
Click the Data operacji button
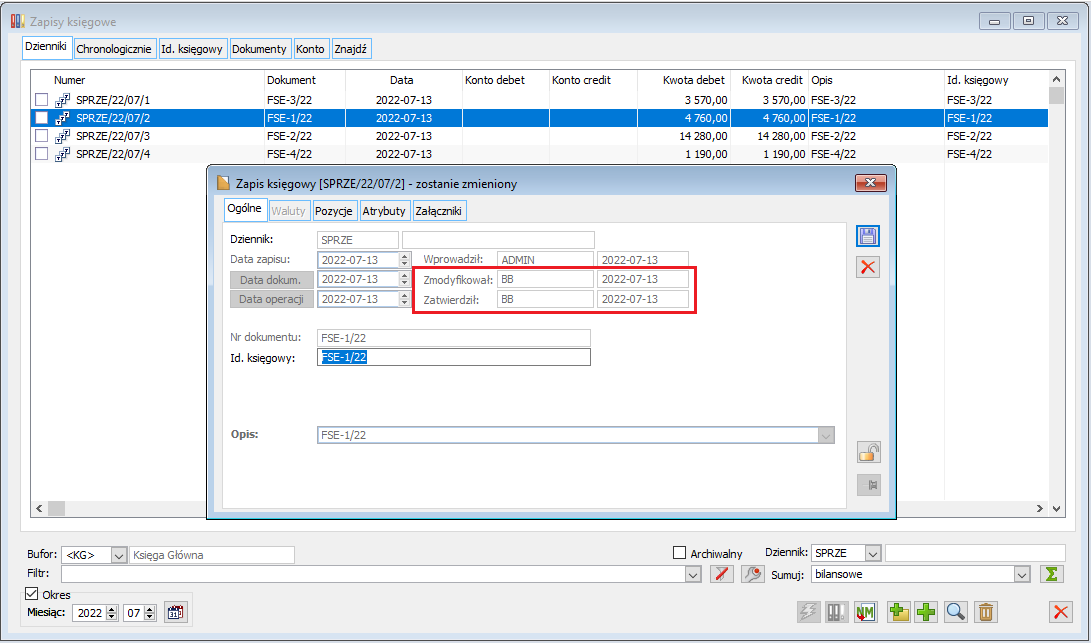[x=271, y=299]
